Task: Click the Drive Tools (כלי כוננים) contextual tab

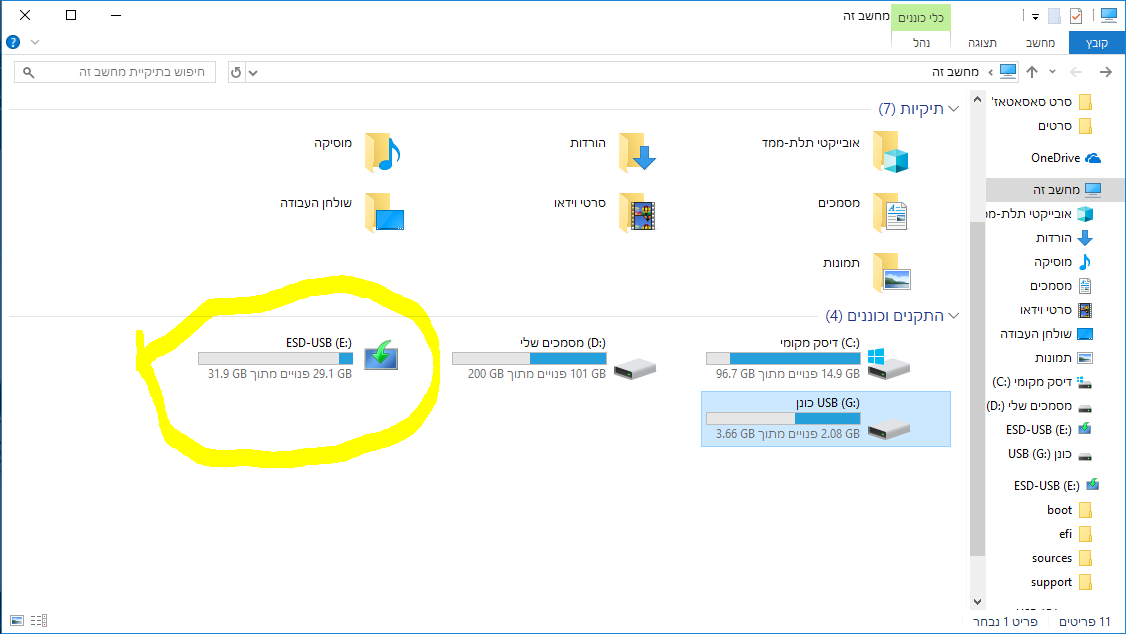Action: [x=921, y=17]
